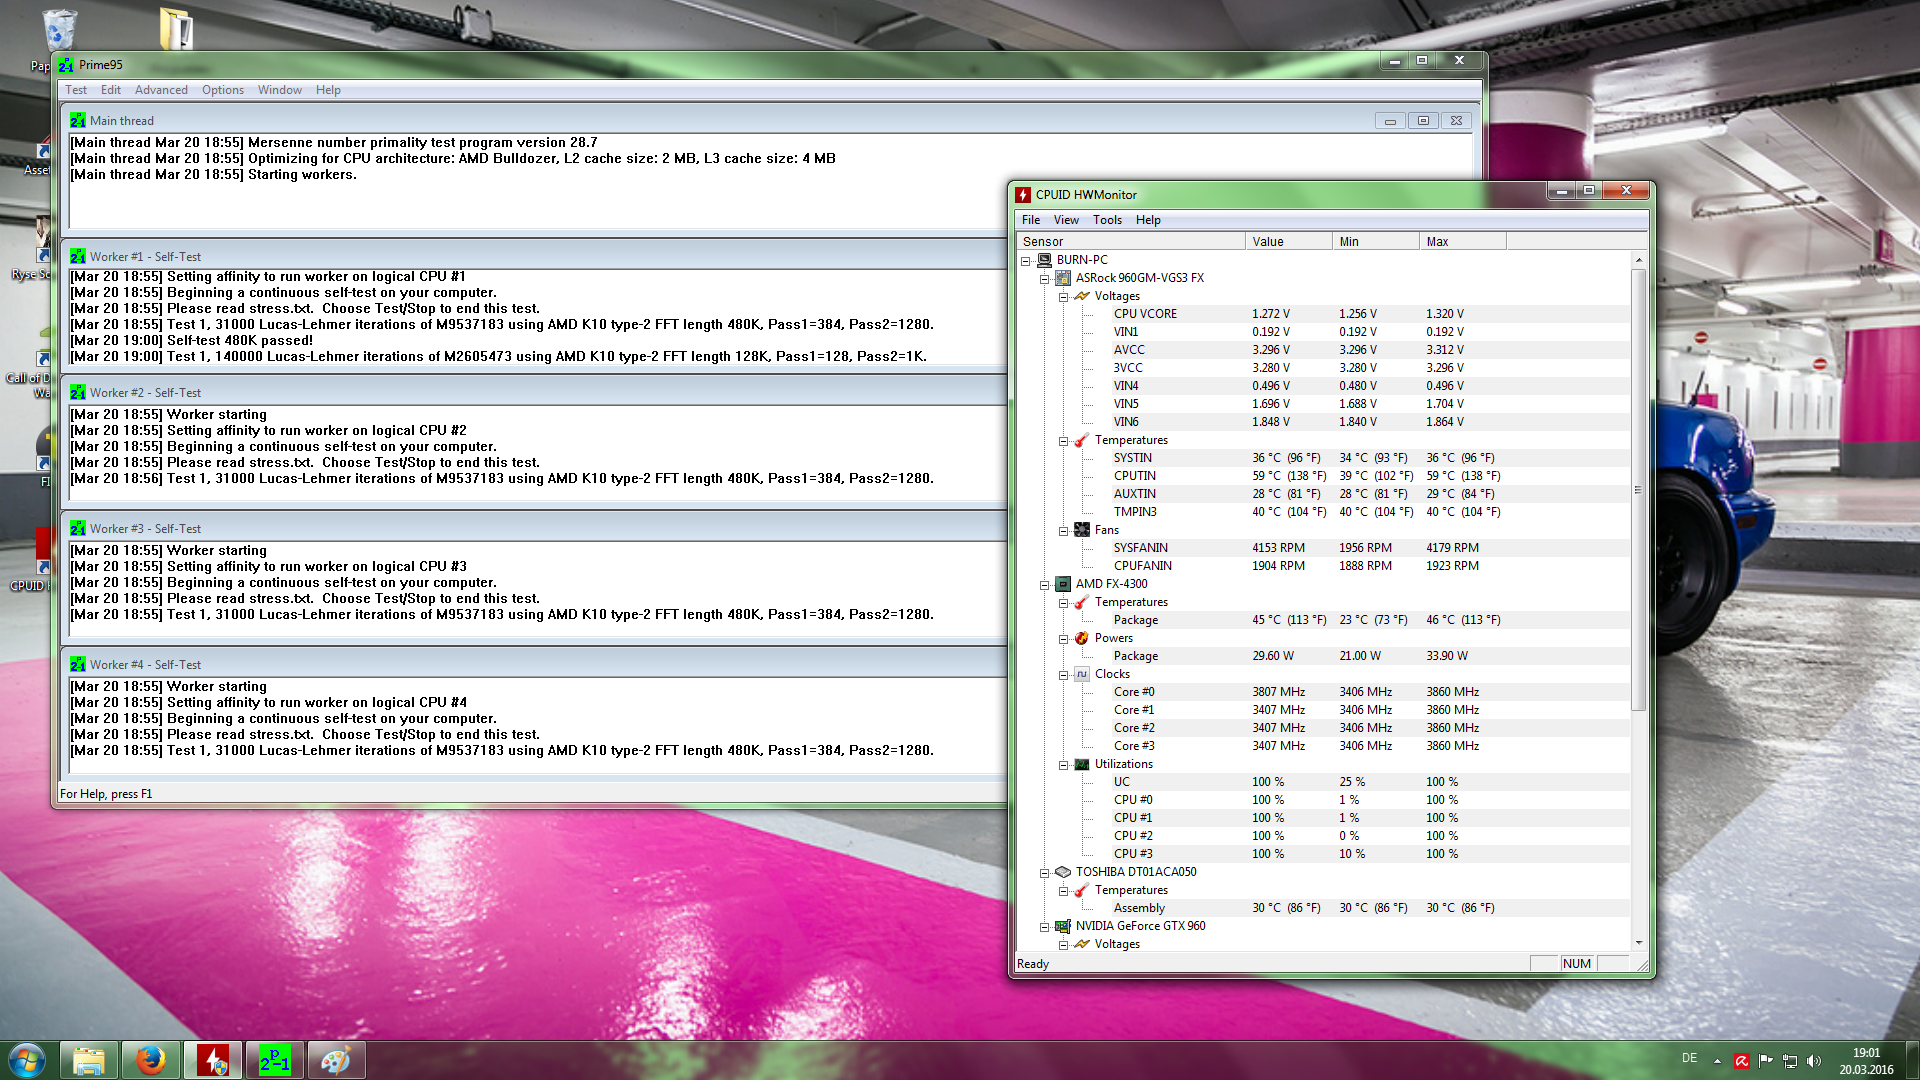Collapse the Voltages group under ASRock motherboard
1920x1080 pixels.
pyautogui.click(x=1064, y=297)
